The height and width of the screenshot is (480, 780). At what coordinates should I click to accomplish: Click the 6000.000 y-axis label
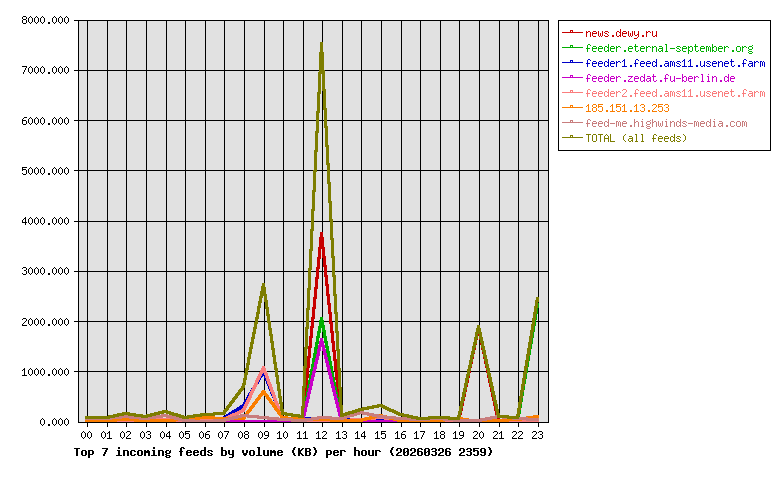pos(45,121)
